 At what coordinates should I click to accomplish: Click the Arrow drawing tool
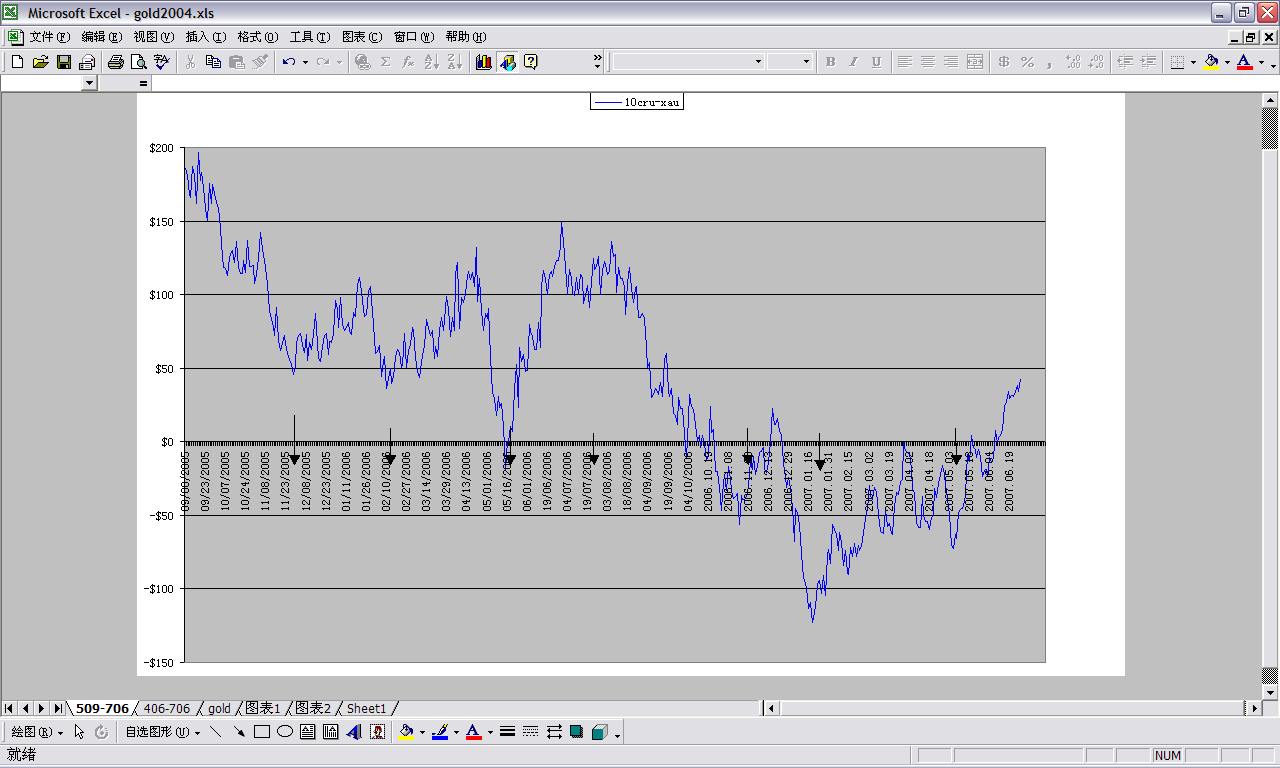coord(239,732)
